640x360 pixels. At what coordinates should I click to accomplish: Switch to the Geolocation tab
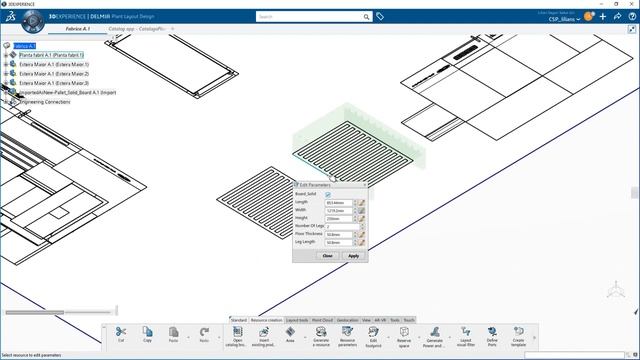348,320
